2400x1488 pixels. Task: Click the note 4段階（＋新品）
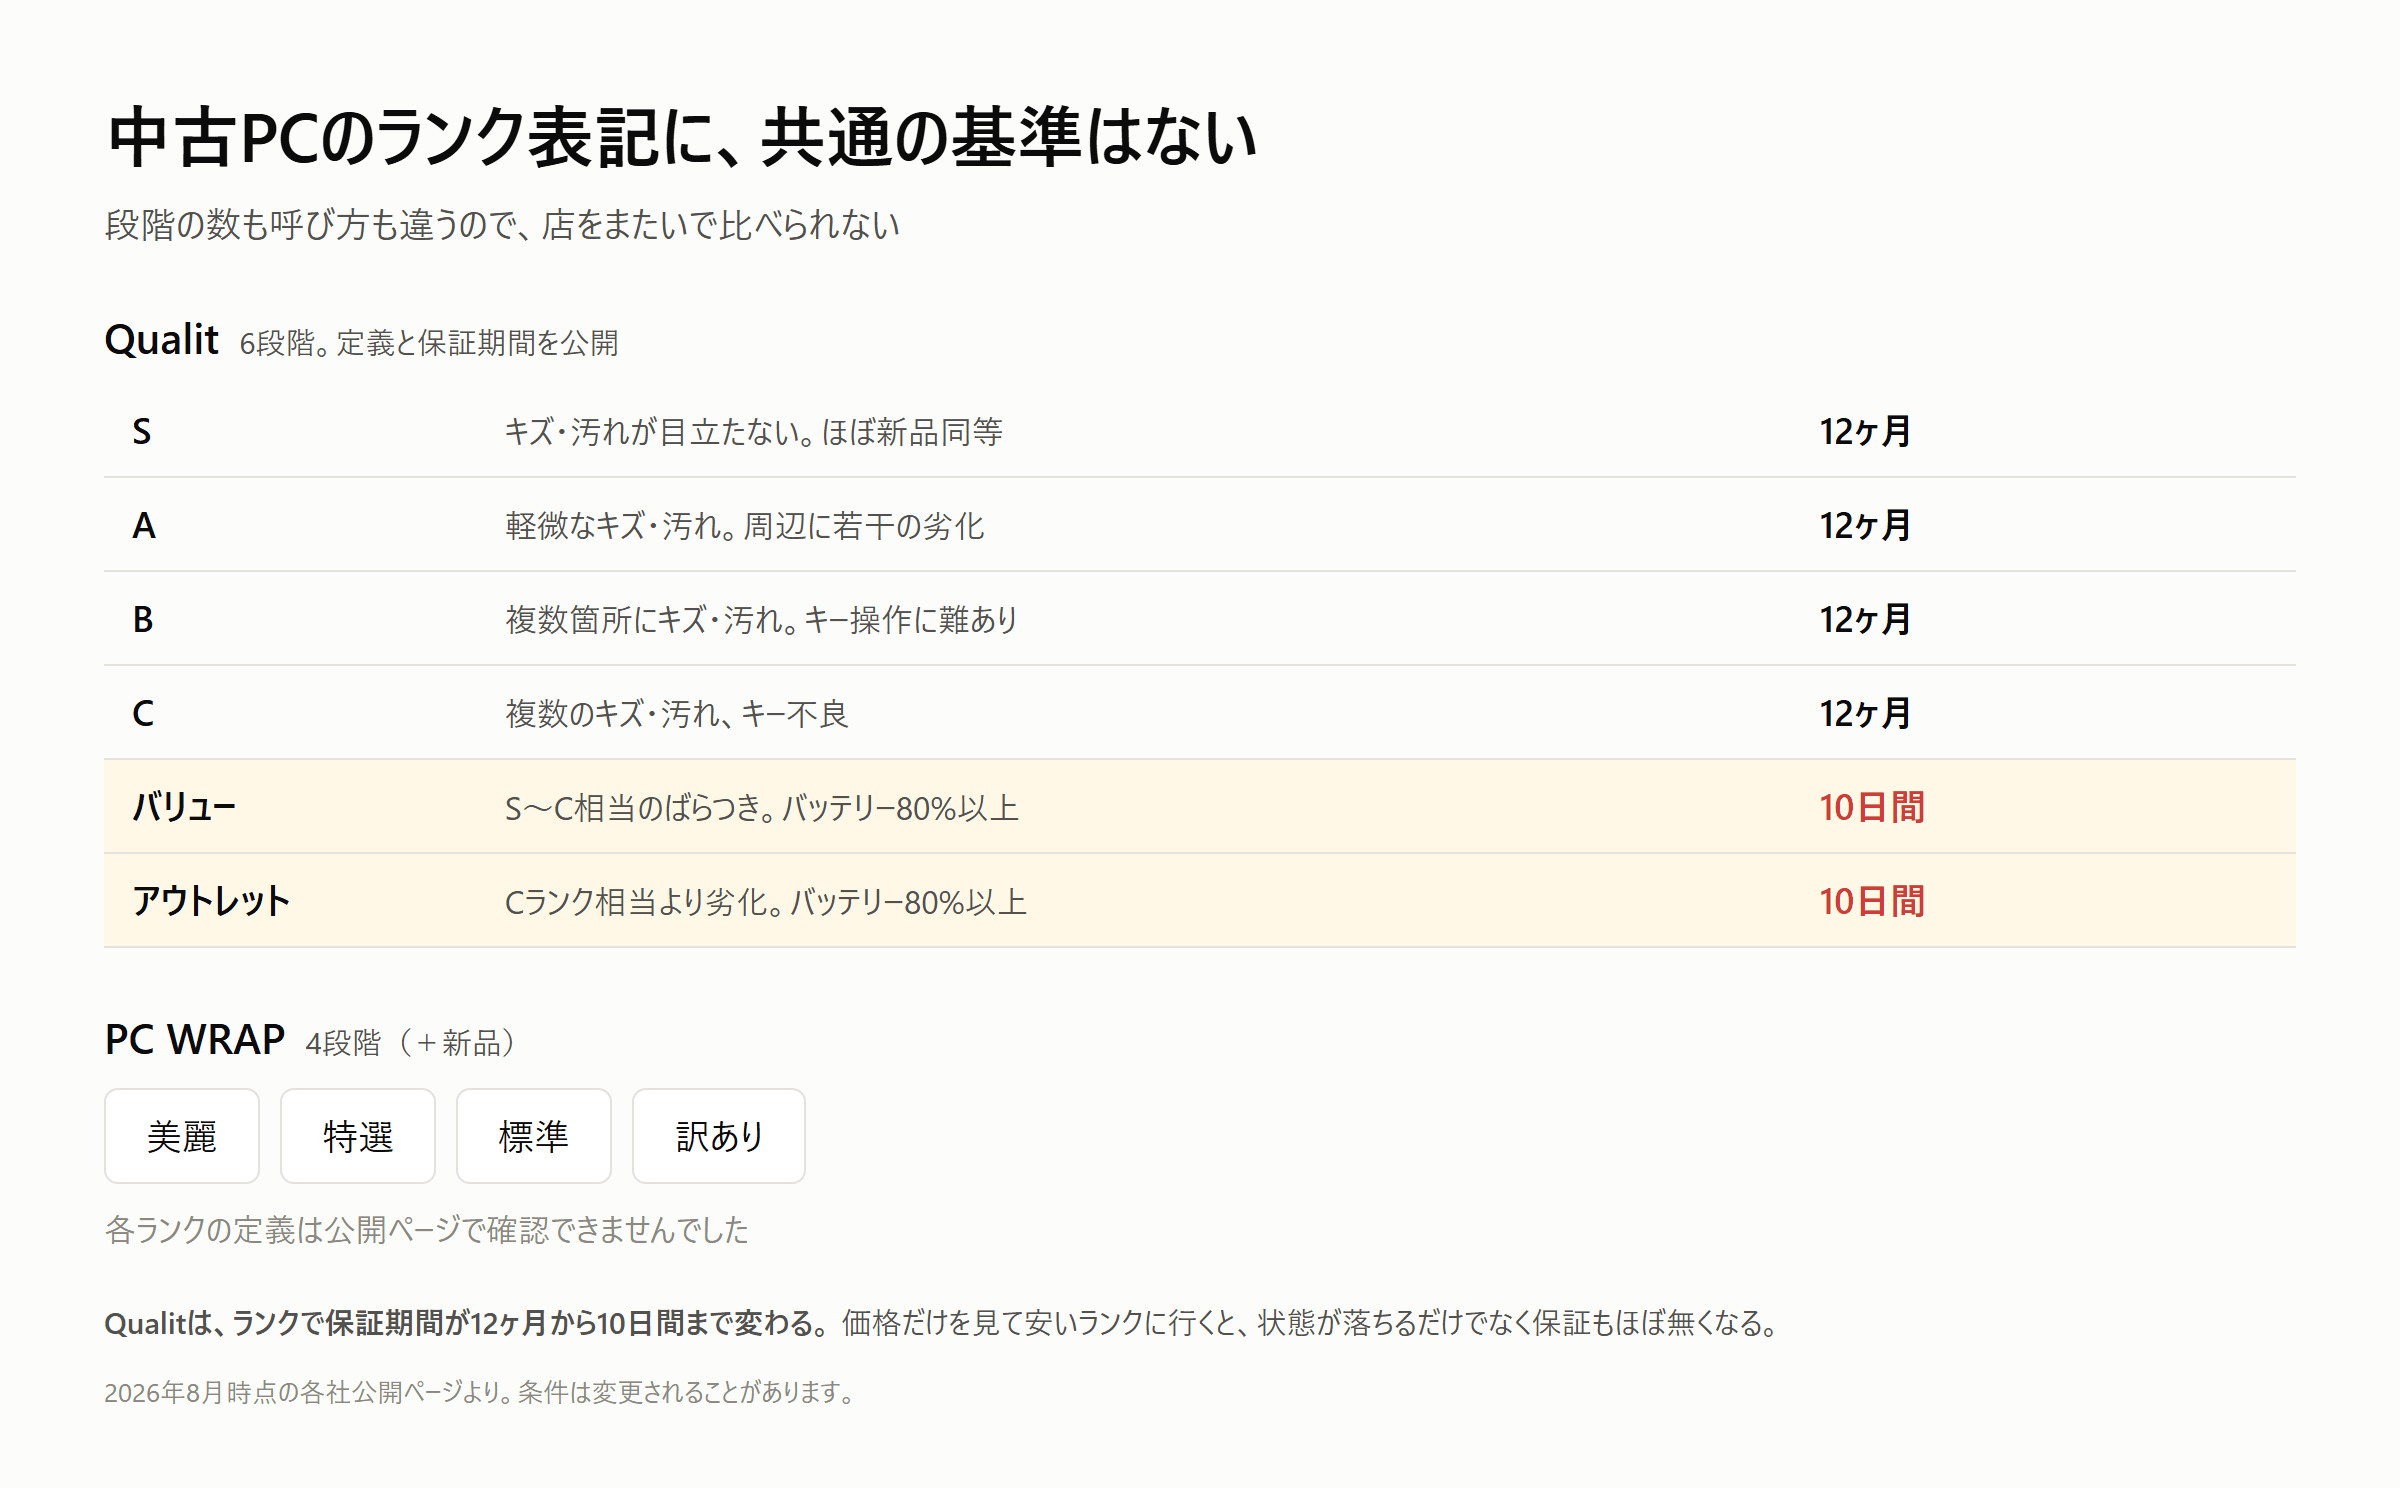pyautogui.click(x=412, y=1043)
